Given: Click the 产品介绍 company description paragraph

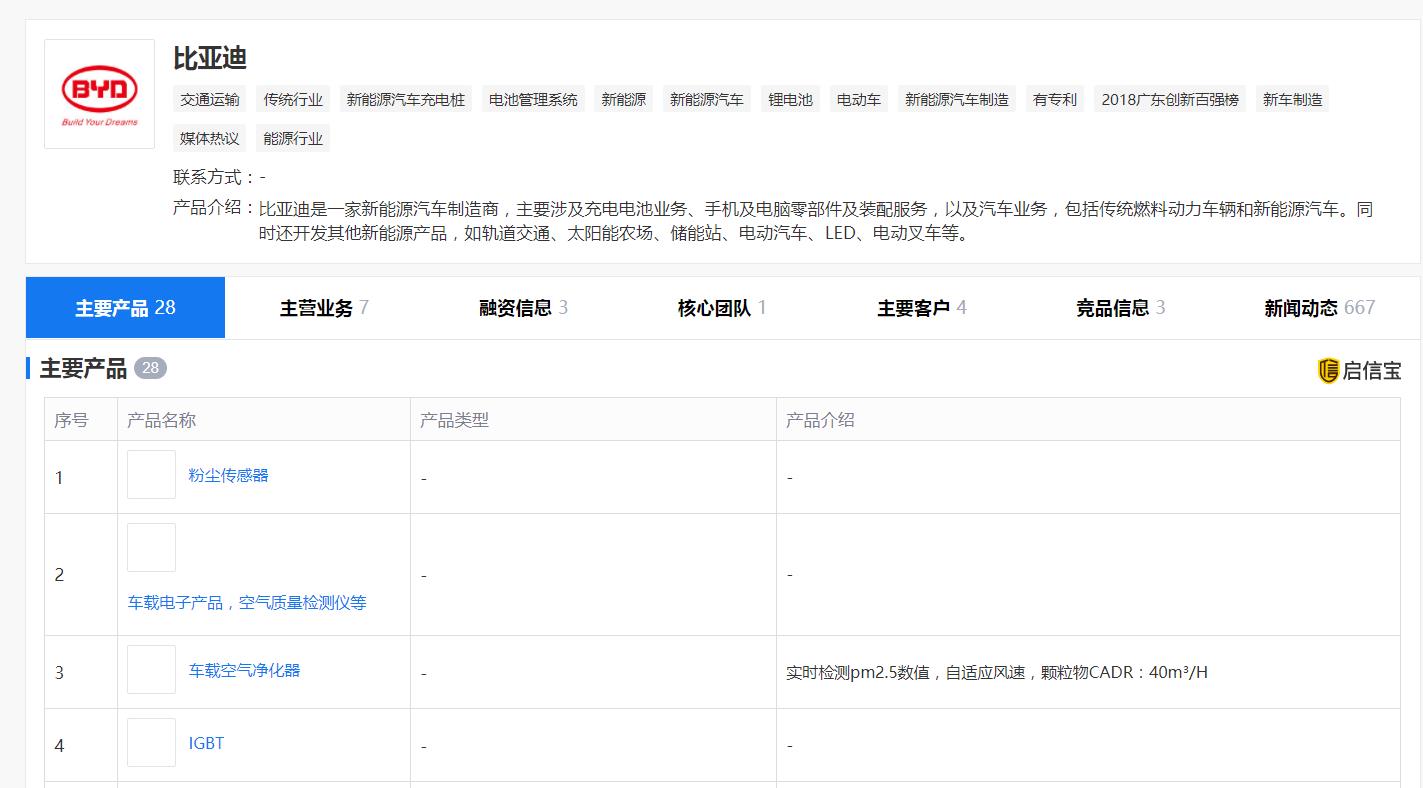Looking at the screenshot, I should 816,222.
